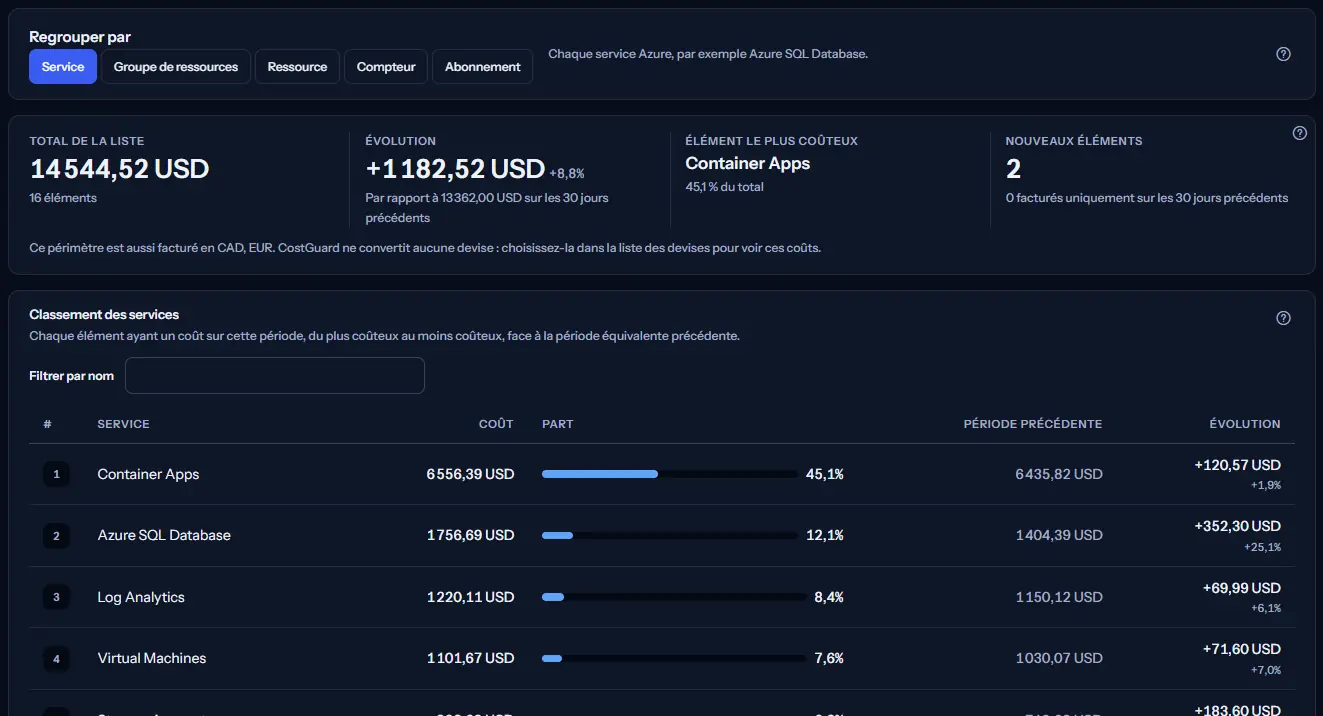Image resolution: width=1323 pixels, height=716 pixels.
Task: Click rank badge 2 for Azure SQL Database
Action: click(56, 536)
